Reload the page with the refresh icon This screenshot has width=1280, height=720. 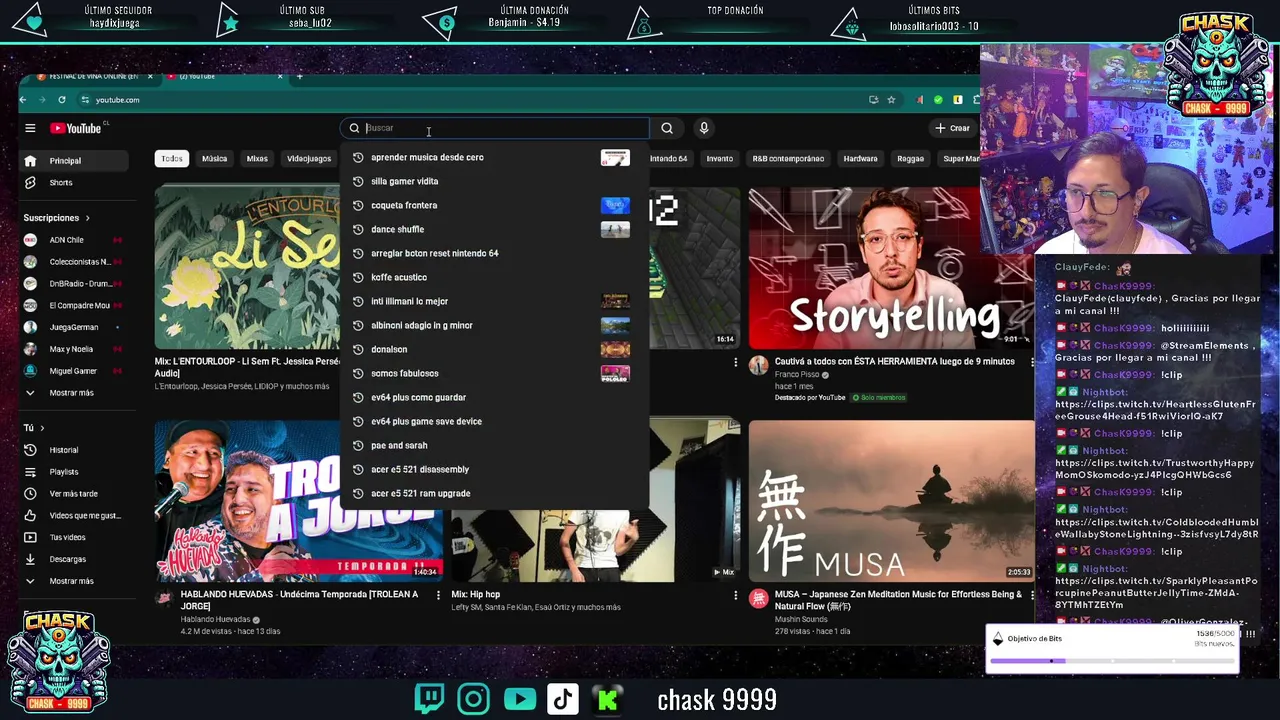point(62,100)
